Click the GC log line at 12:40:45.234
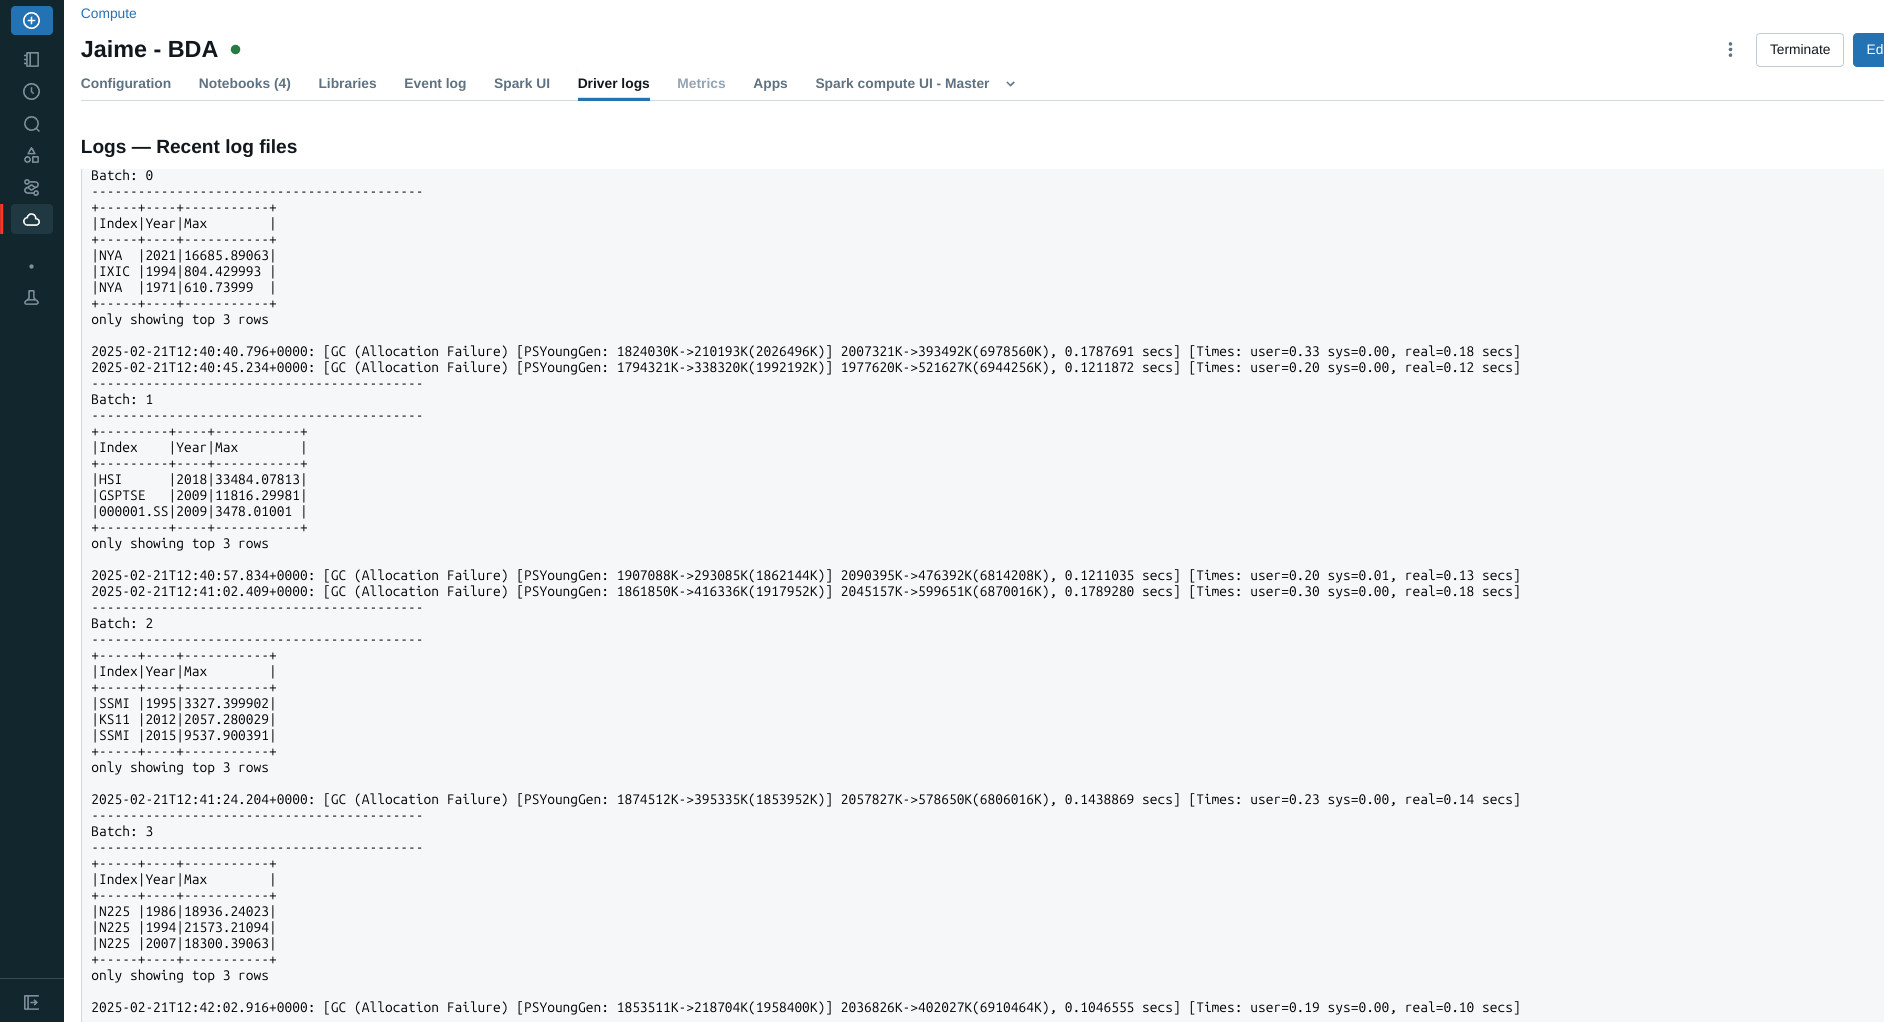 [x=805, y=368]
